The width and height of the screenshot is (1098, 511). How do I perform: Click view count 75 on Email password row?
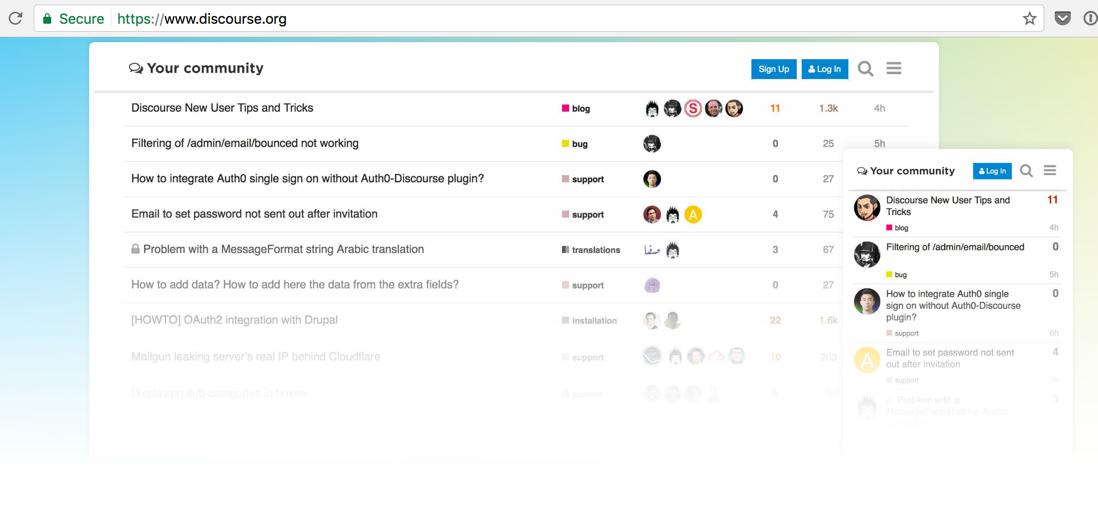(x=828, y=214)
